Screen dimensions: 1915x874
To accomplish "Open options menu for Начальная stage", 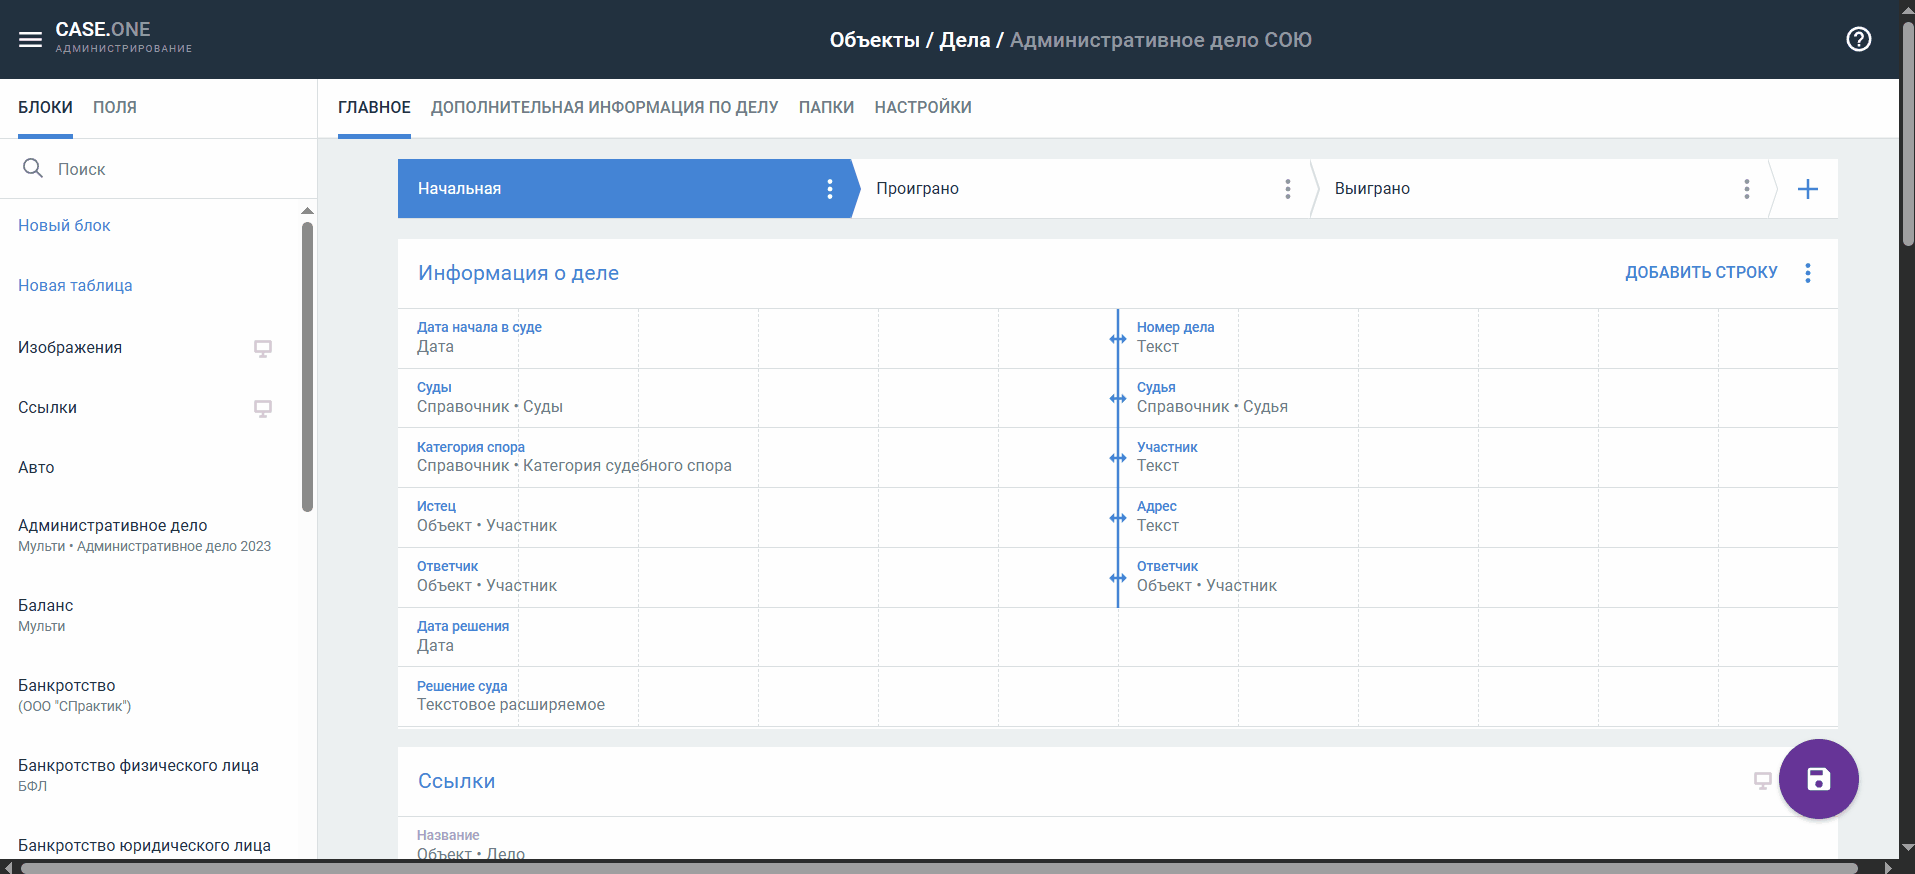I will pyautogui.click(x=829, y=189).
